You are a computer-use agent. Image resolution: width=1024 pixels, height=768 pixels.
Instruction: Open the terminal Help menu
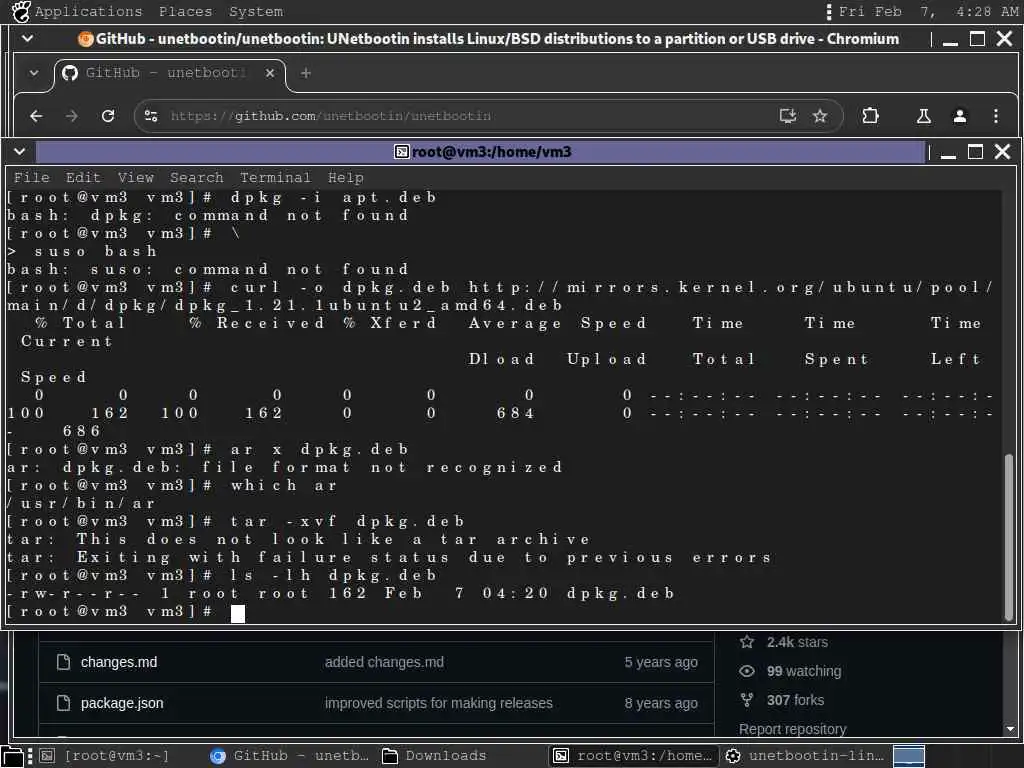click(x=345, y=178)
